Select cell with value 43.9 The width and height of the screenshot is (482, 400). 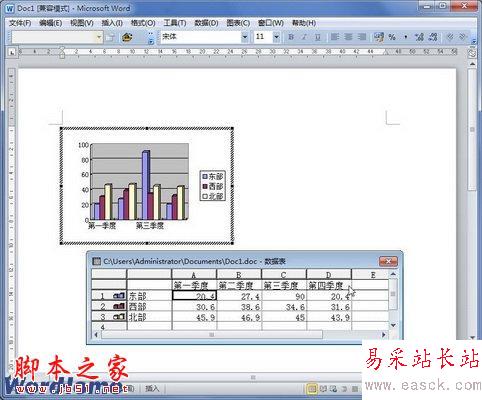(329, 317)
